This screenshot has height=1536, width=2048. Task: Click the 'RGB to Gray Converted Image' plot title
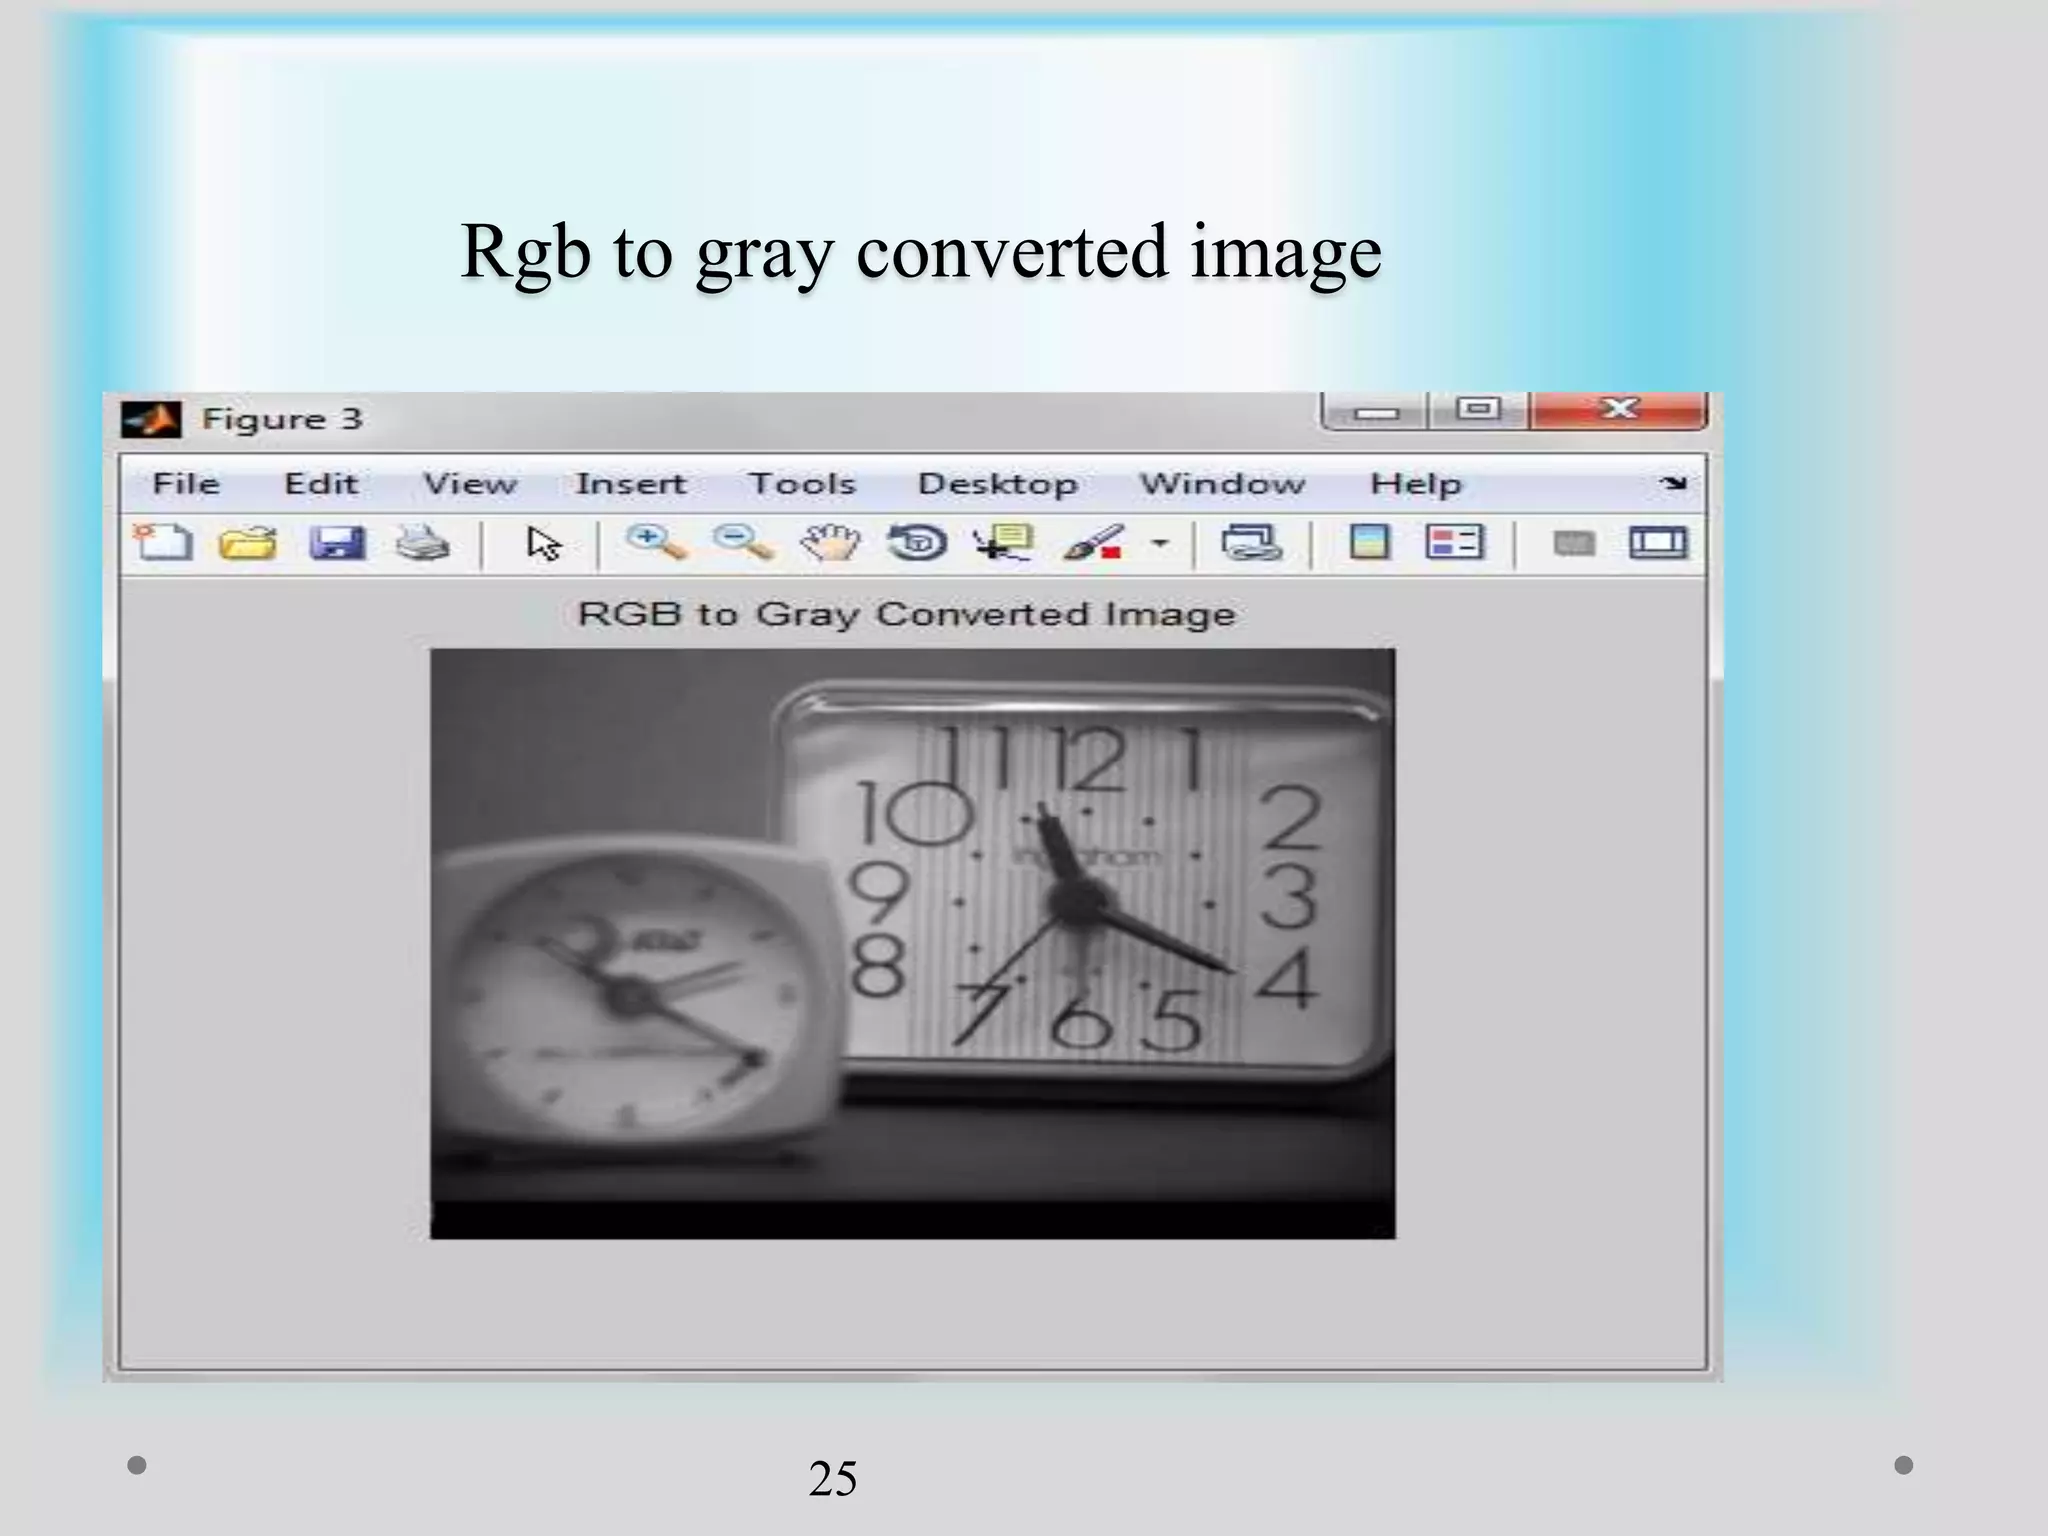(906, 613)
